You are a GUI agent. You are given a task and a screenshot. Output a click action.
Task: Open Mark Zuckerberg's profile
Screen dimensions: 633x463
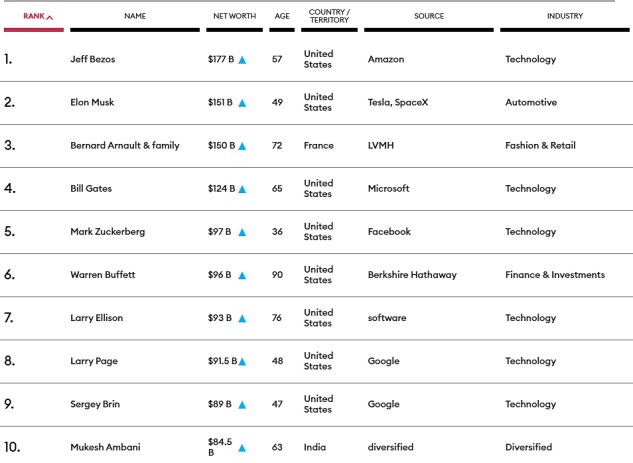[107, 232]
